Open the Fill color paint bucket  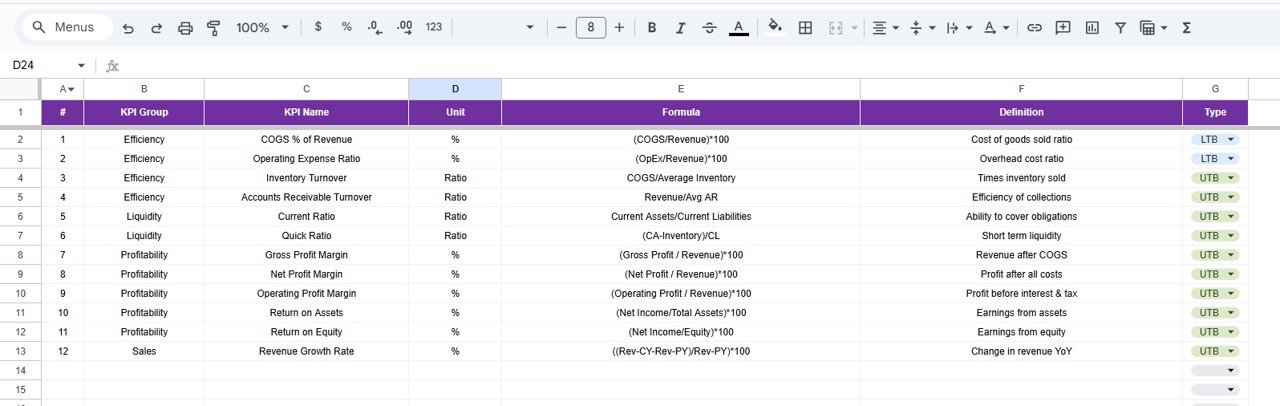774,28
